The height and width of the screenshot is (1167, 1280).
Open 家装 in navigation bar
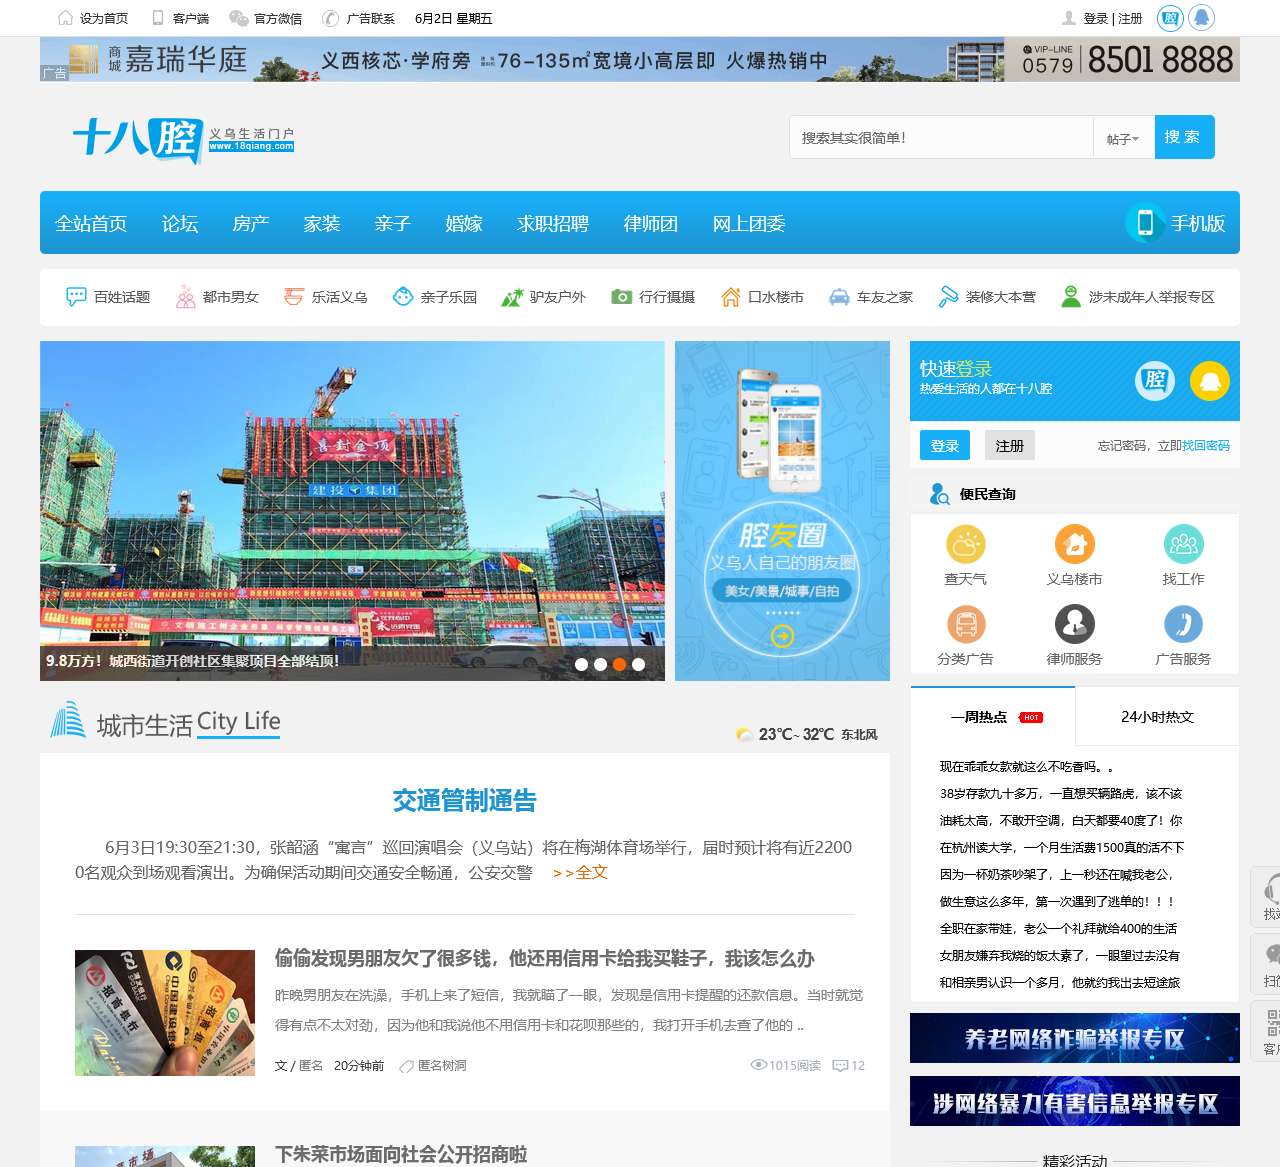click(x=322, y=224)
